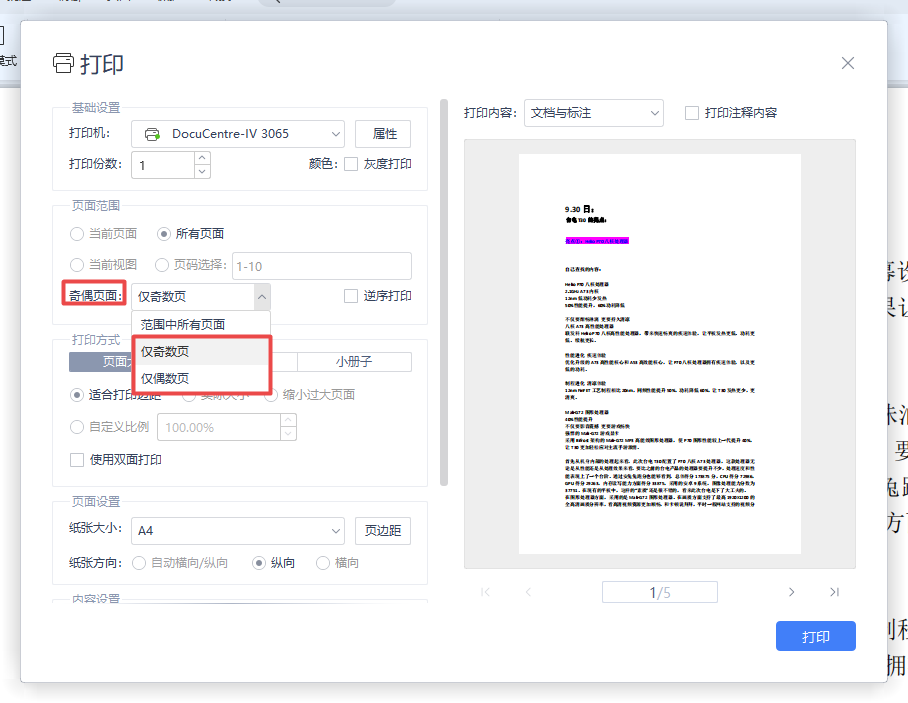The height and width of the screenshot is (703, 908).
Task: Expand 打印内容 文档与标注 dropdown
Action: click(593, 113)
